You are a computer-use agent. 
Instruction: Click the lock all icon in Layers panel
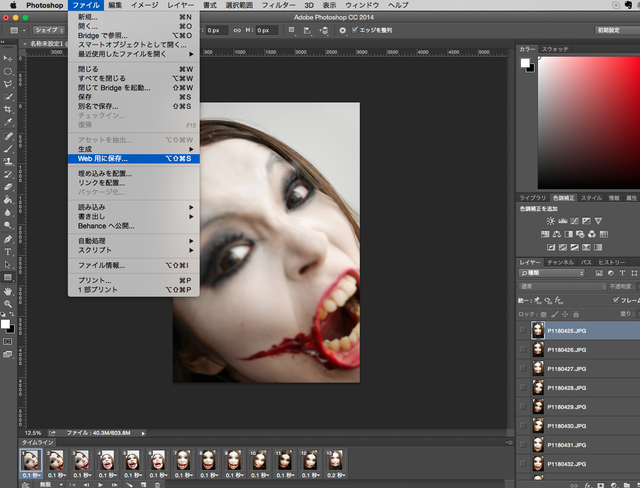coord(576,314)
